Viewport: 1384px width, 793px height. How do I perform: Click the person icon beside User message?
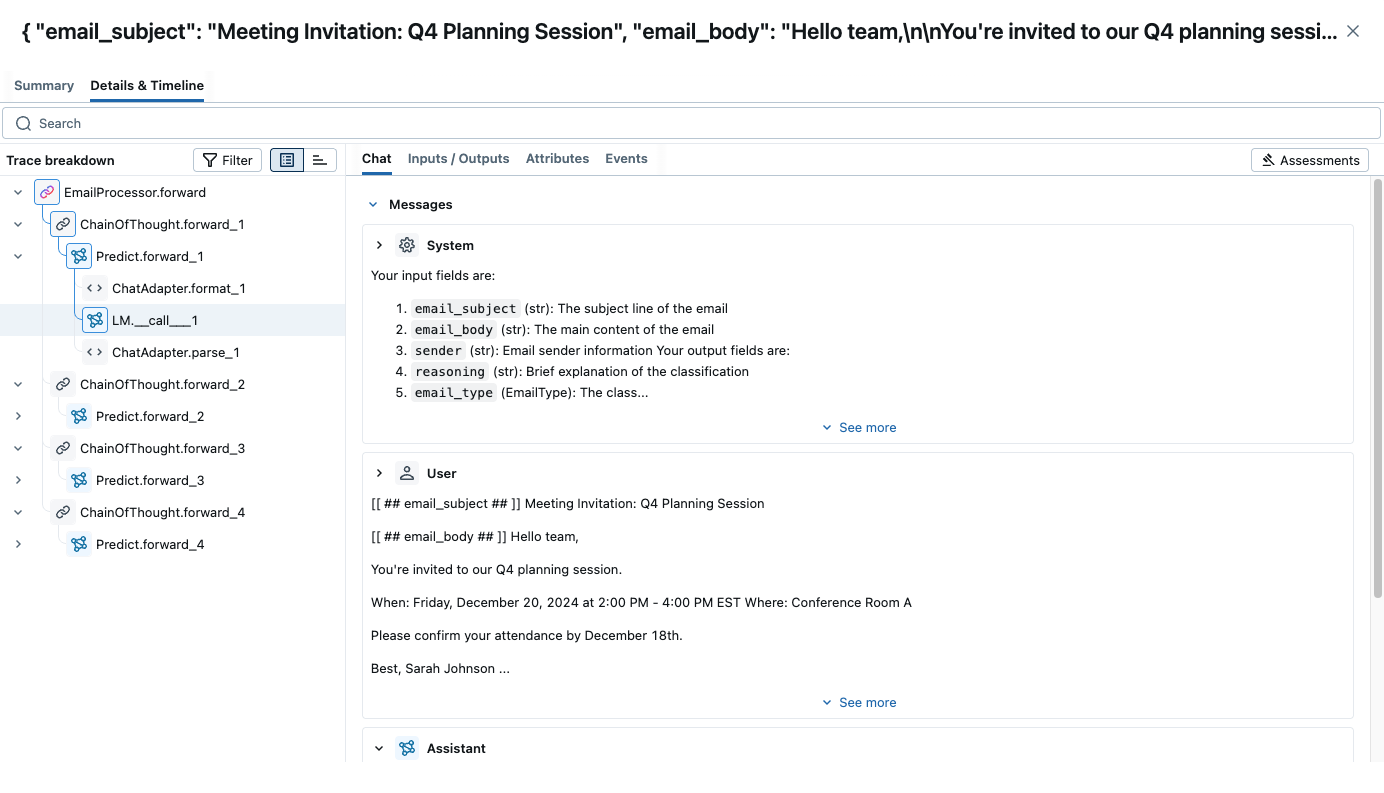(x=406, y=472)
